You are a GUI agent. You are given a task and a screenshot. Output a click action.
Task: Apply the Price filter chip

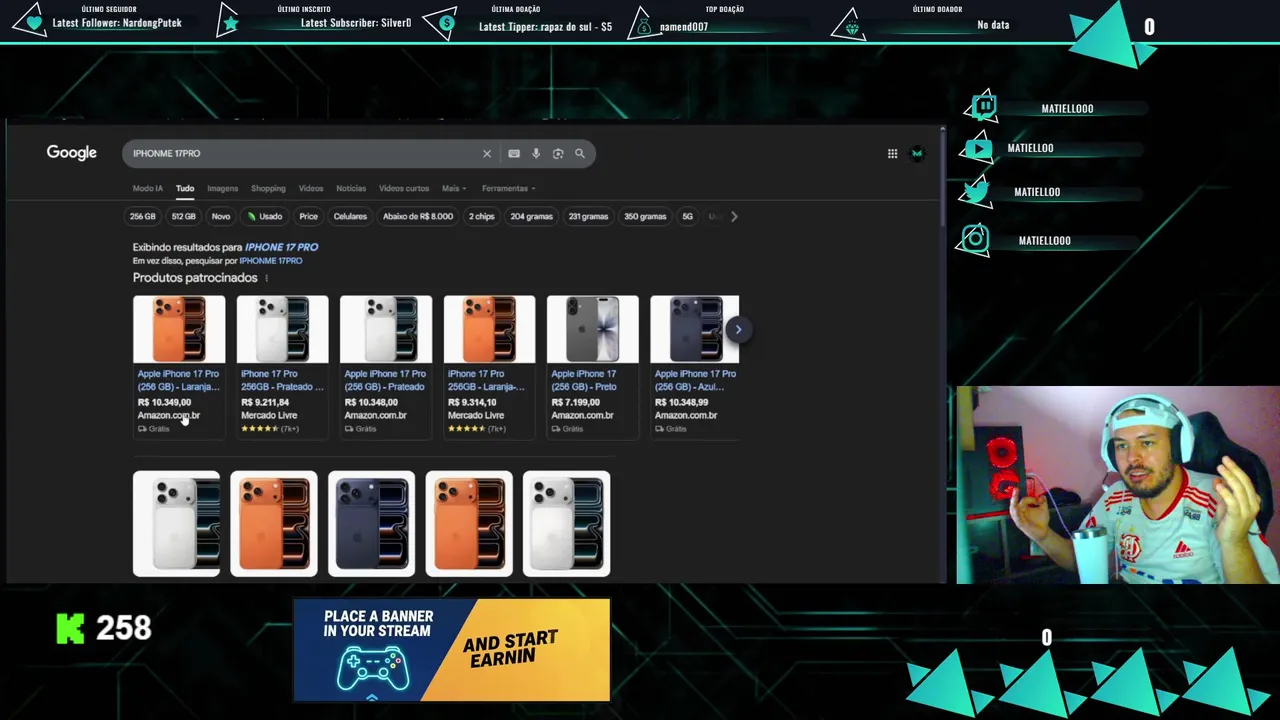point(309,216)
